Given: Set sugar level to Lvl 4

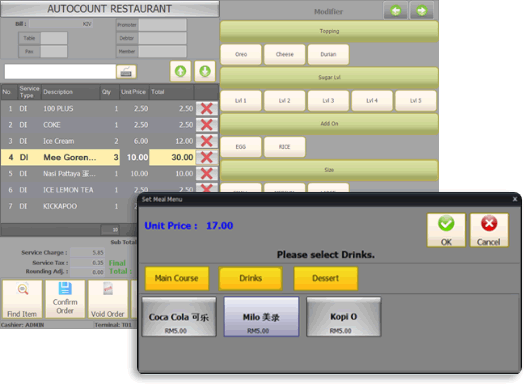Looking at the screenshot, I should pyautogui.click(x=372, y=101).
